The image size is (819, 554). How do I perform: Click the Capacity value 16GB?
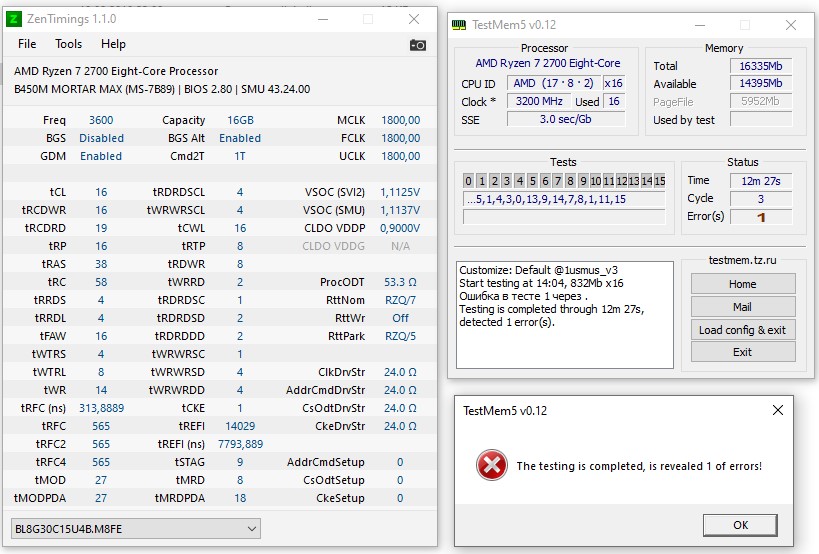(240, 120)
